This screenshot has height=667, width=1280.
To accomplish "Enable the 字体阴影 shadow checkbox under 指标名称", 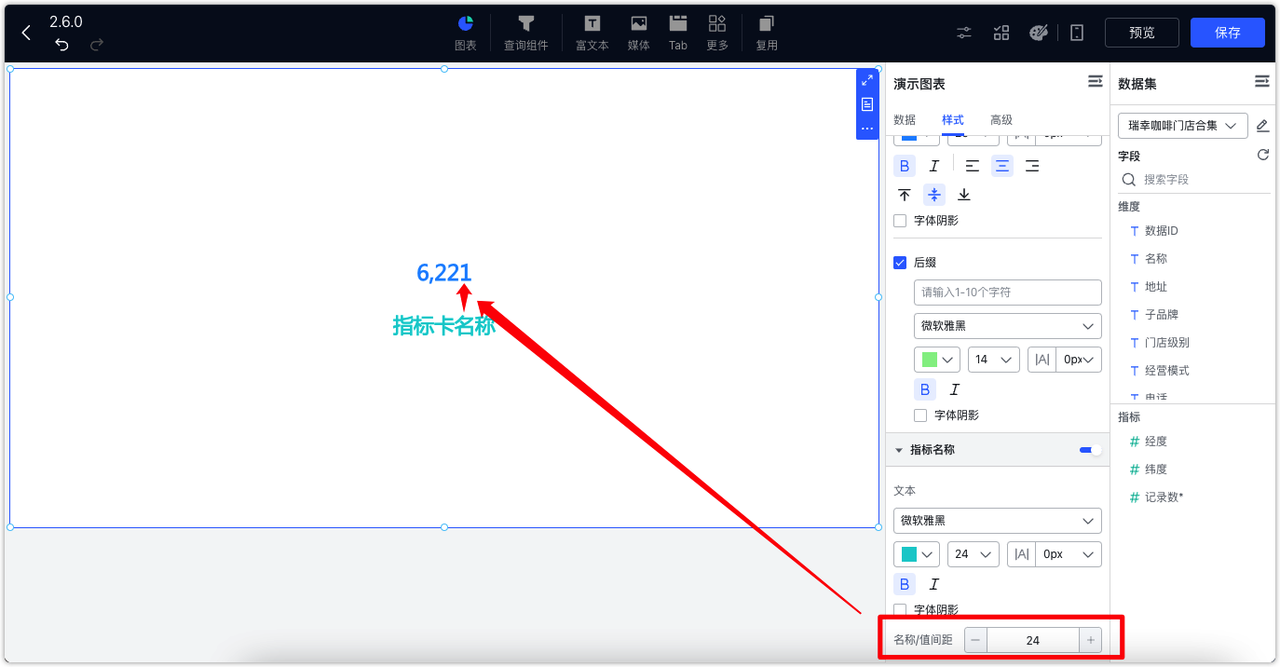I will tap(899, 609).
